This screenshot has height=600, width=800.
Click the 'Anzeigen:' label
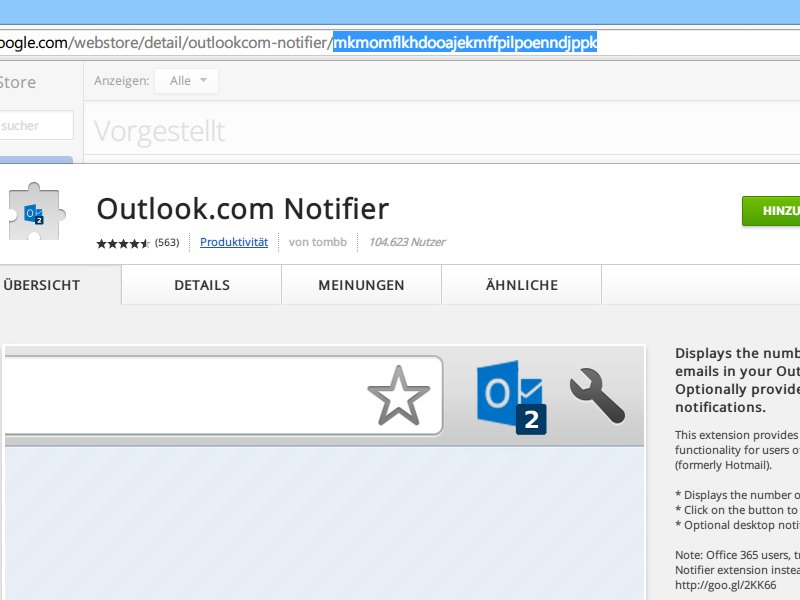pyautogui.click(x=121, y=81)
